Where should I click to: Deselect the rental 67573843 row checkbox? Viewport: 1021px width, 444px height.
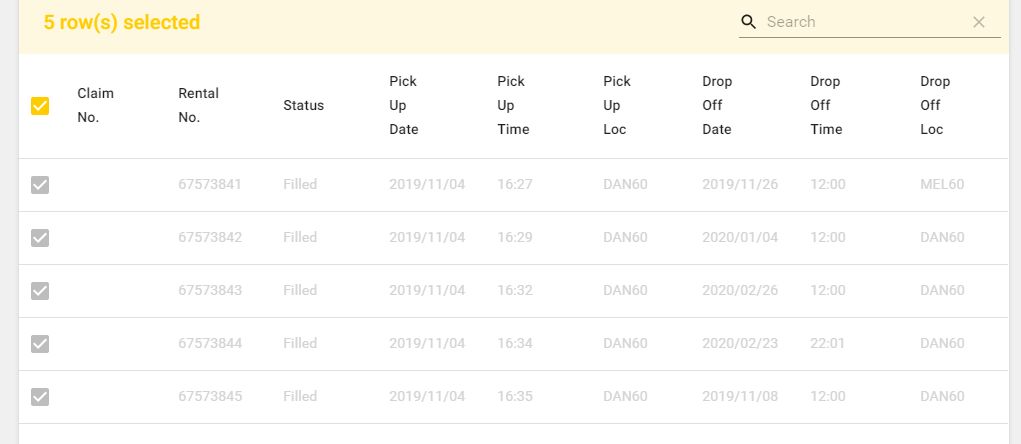point(40,291)
